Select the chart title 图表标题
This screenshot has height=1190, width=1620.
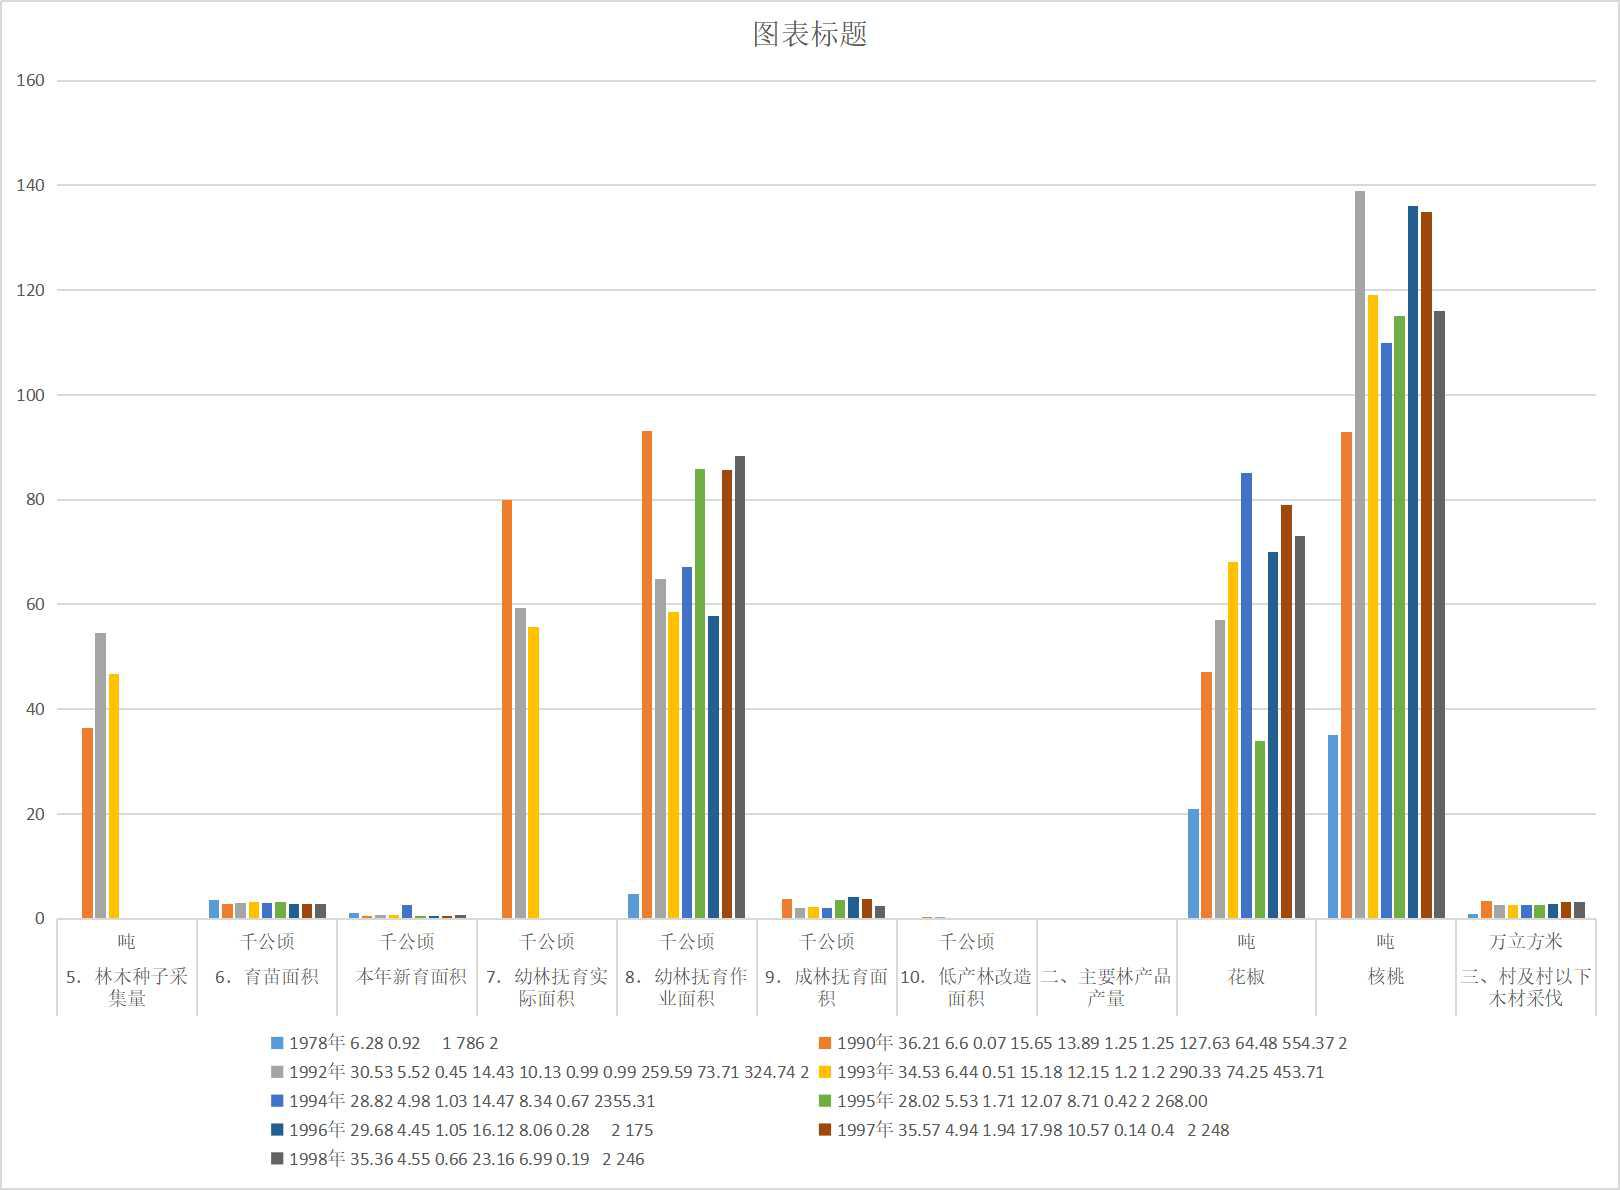[810, 34]
